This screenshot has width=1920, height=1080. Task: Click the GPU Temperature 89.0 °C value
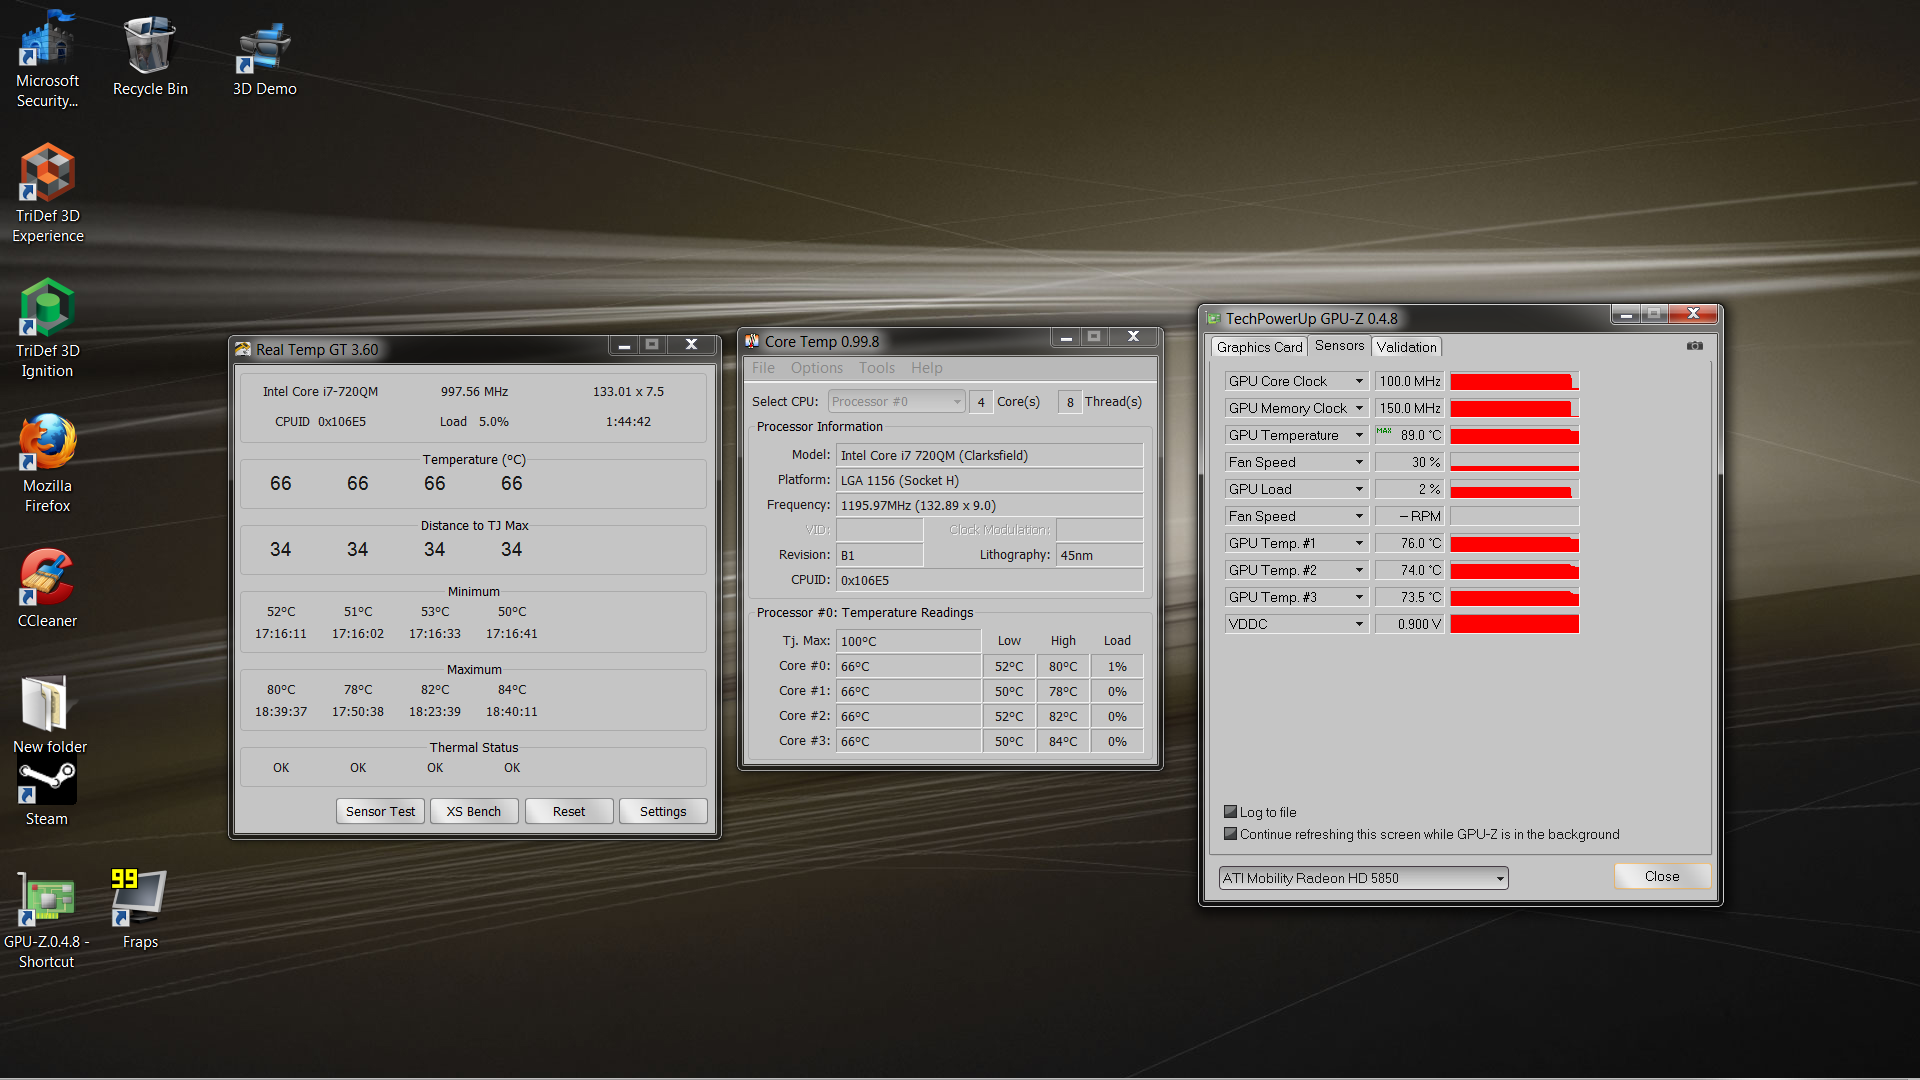tap(1409, 435)
